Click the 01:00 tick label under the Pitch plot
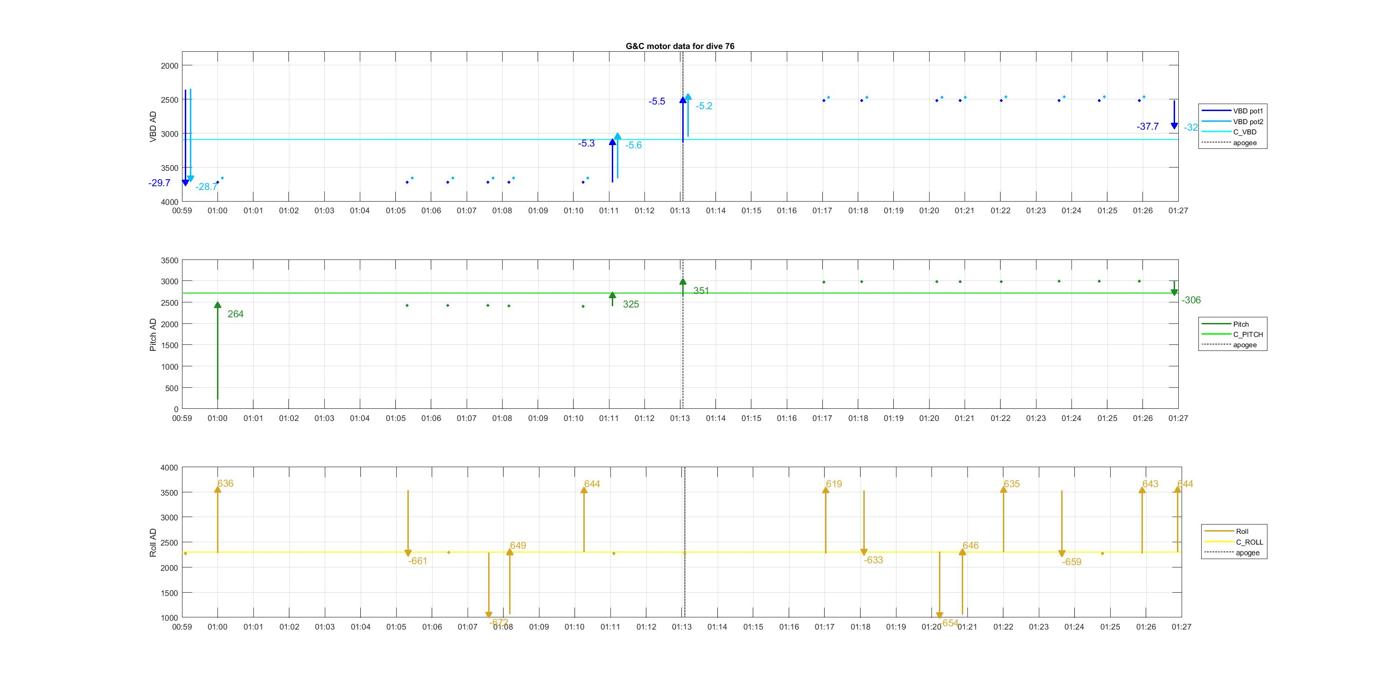This screenshot has height=693, width=1400. coord(217,418)
